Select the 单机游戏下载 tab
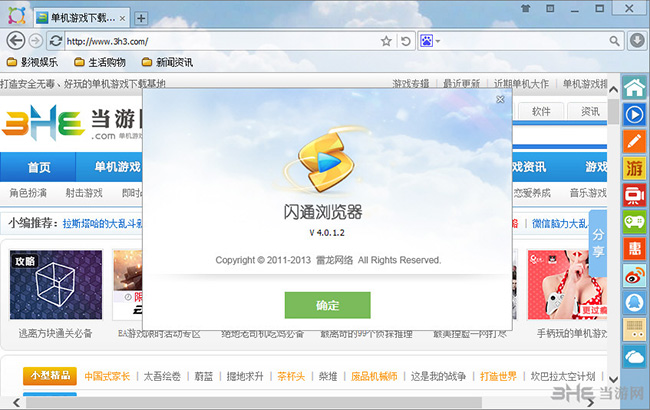Screen dimensions: 650x410 click(x=81, y=18)
